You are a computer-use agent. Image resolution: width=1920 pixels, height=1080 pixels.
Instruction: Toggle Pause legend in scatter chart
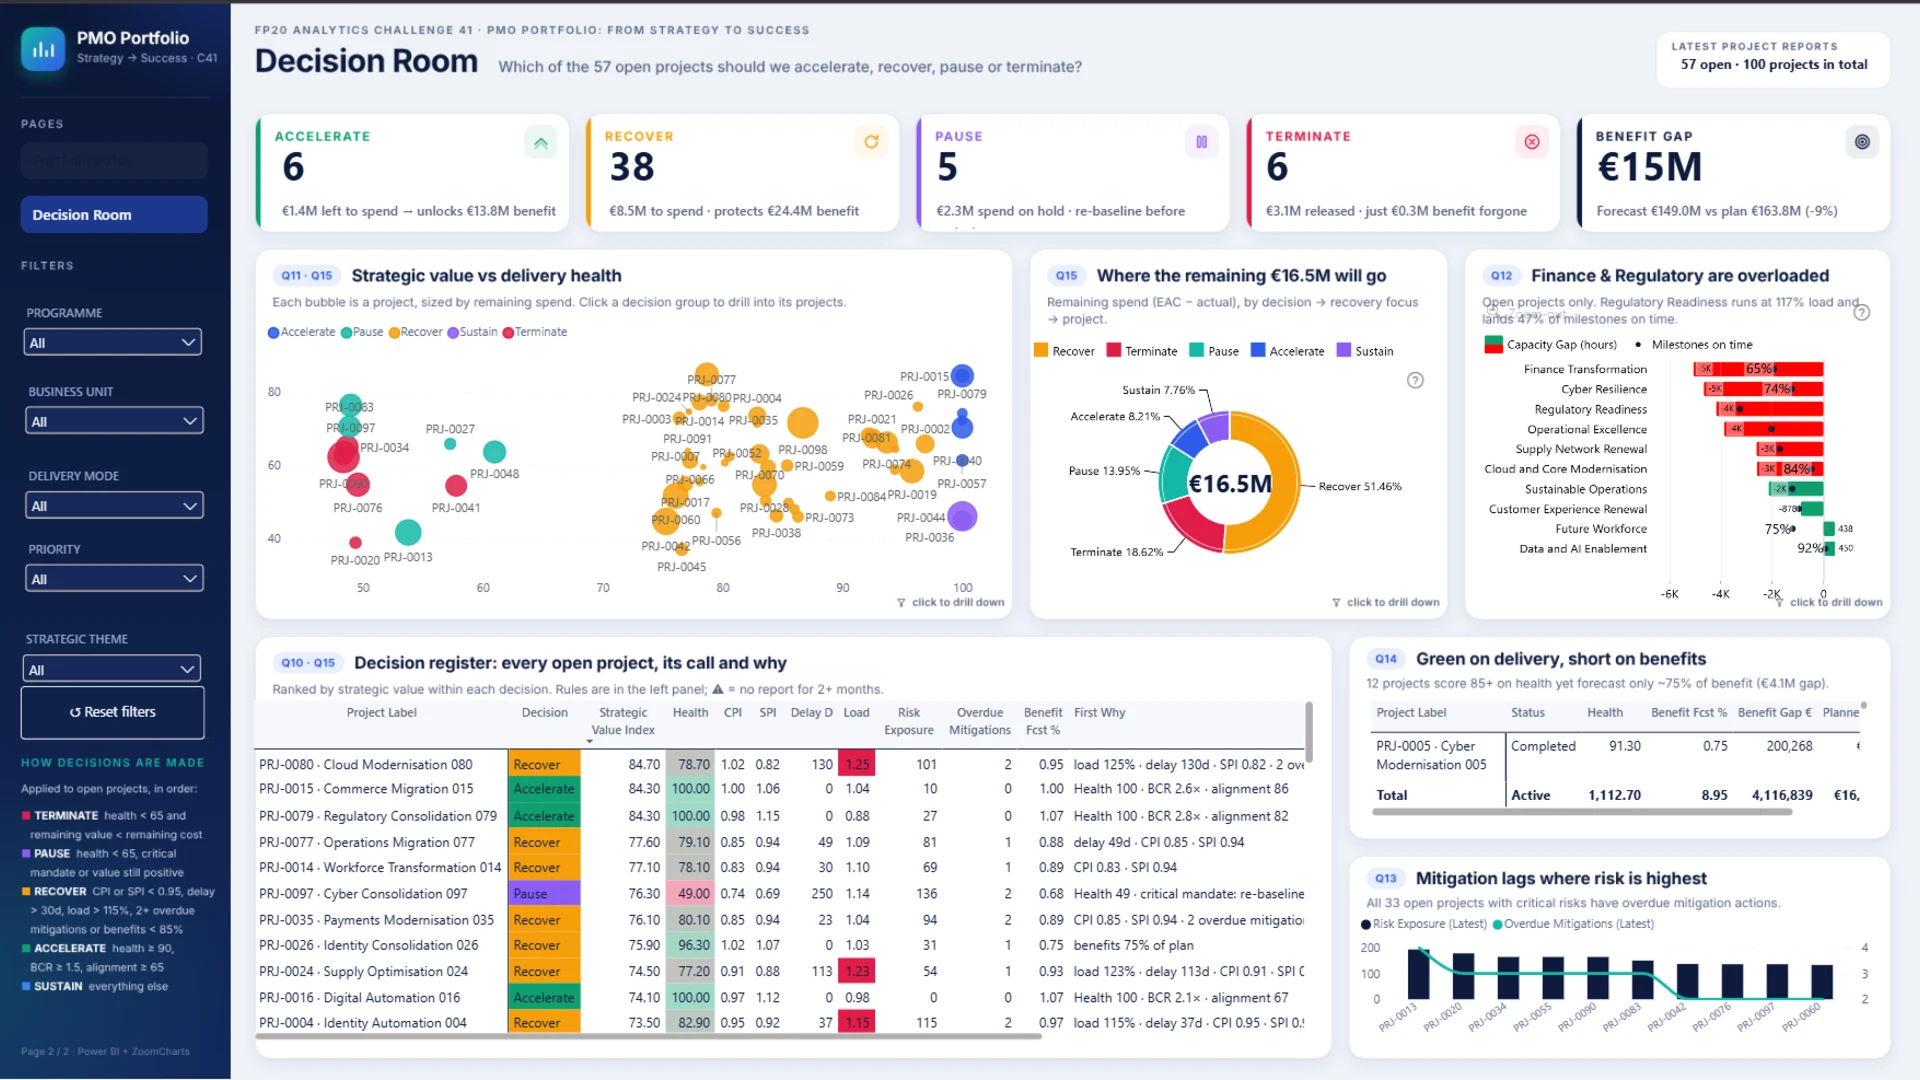click(362, 332)
